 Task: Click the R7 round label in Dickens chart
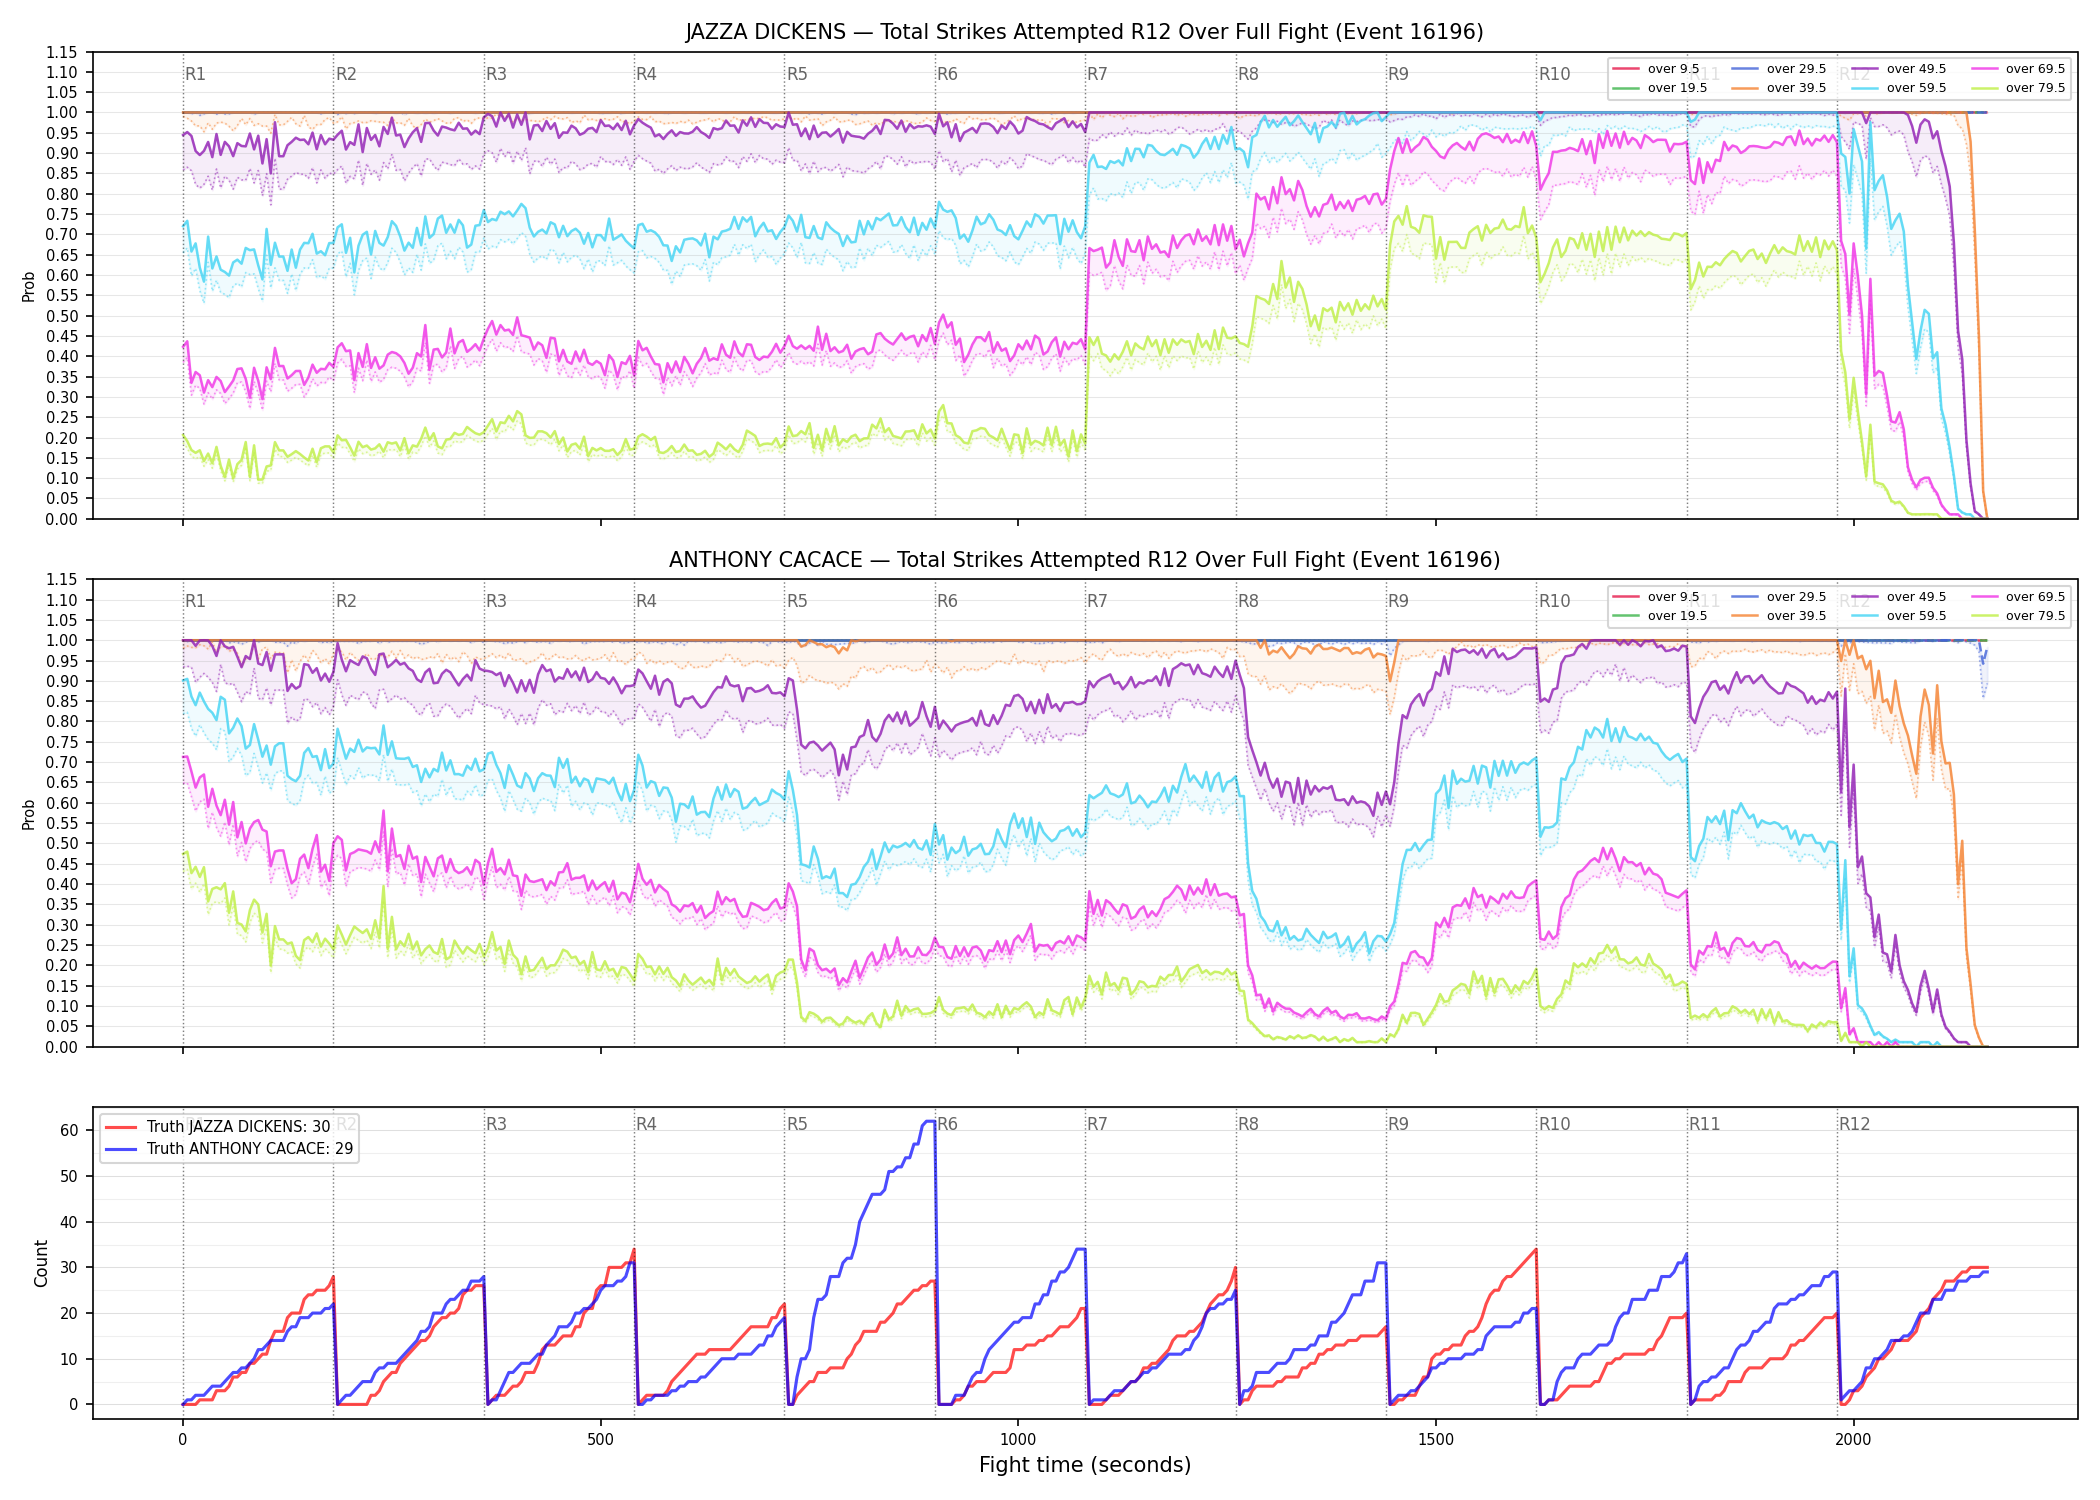click(1097, 74)
